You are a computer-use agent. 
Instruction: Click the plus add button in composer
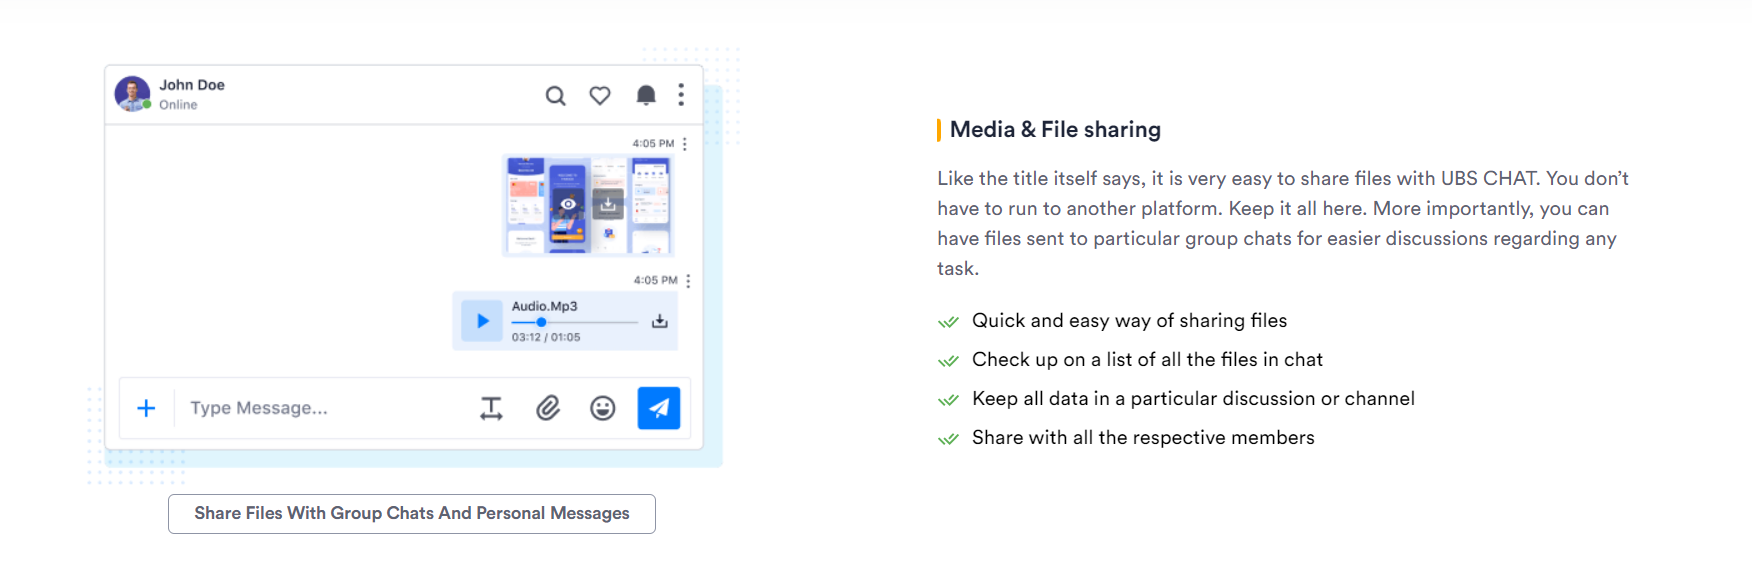pyautogui.click(x=146, y=408)
